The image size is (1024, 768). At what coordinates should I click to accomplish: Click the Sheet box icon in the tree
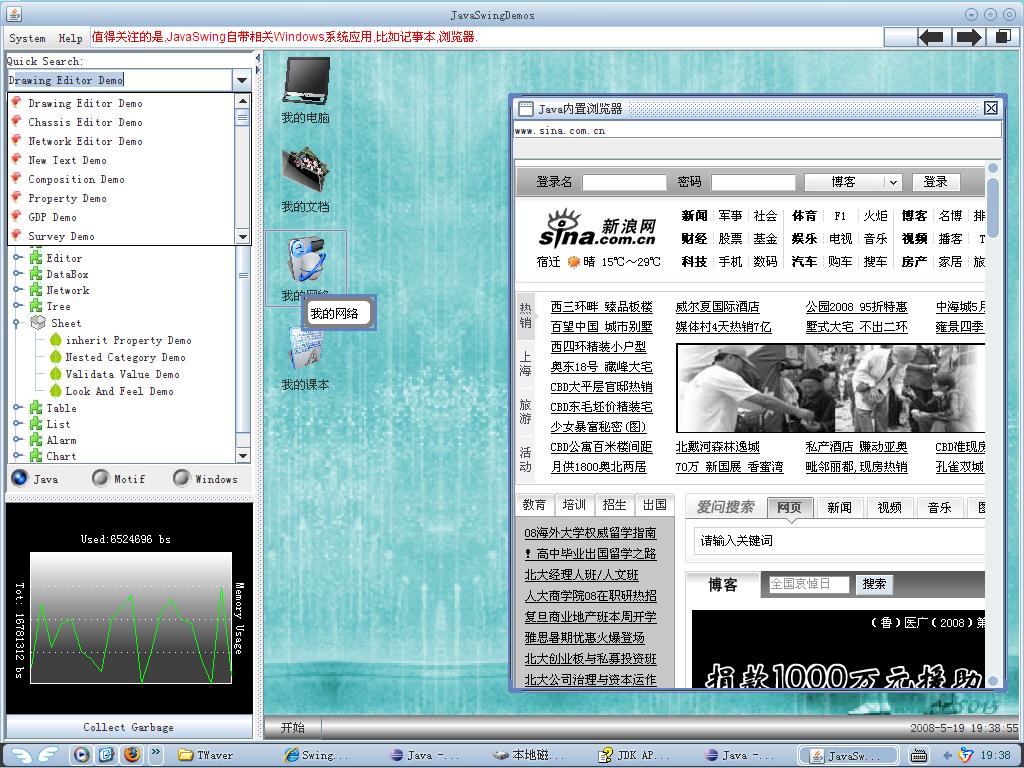point(39,323)
